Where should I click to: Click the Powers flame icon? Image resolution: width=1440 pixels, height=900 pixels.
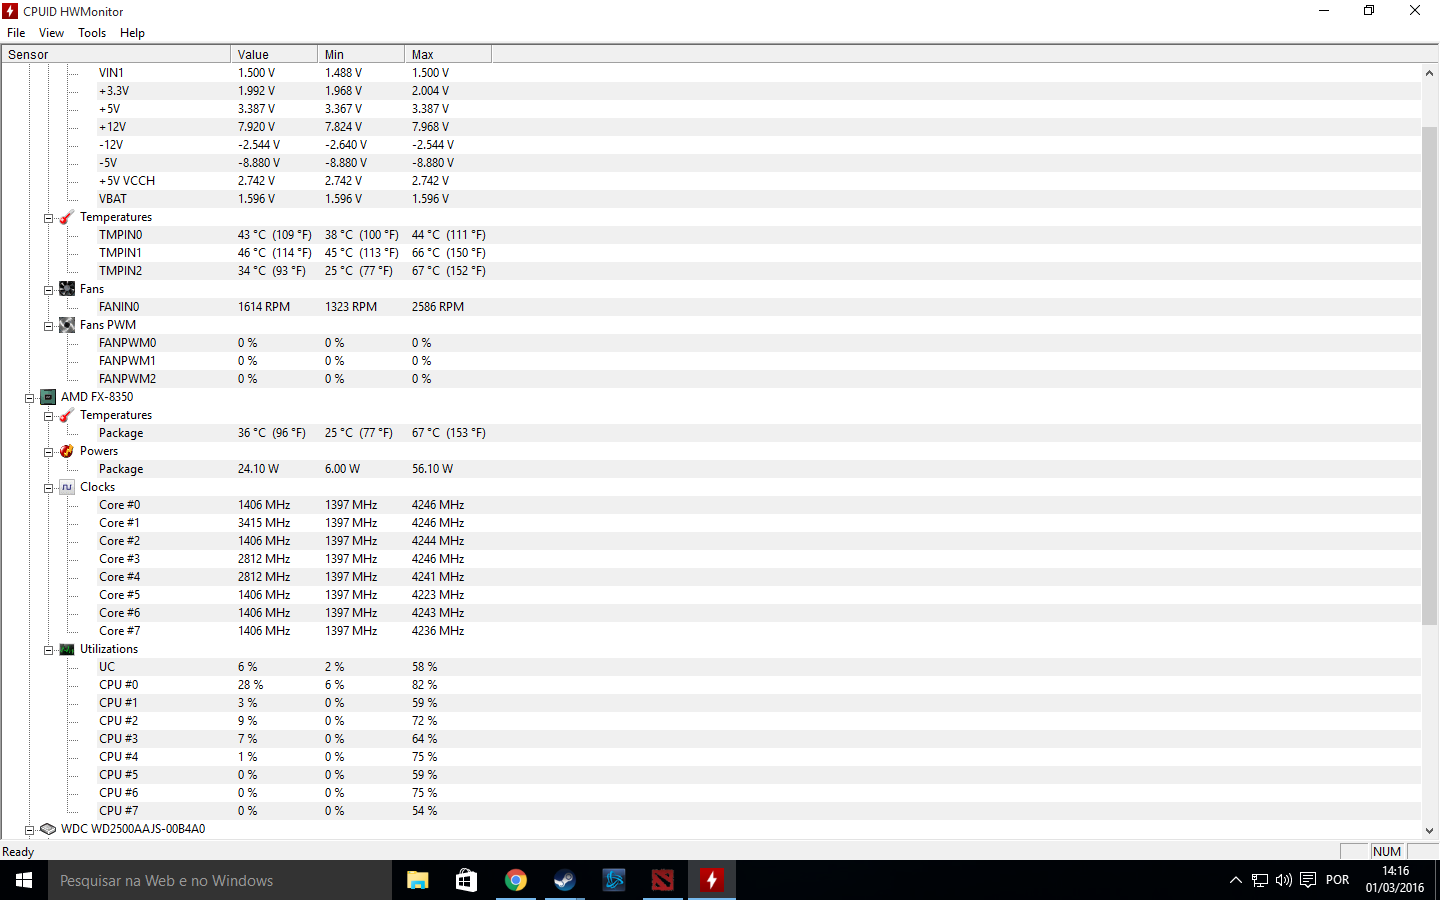tap(67, 451)
